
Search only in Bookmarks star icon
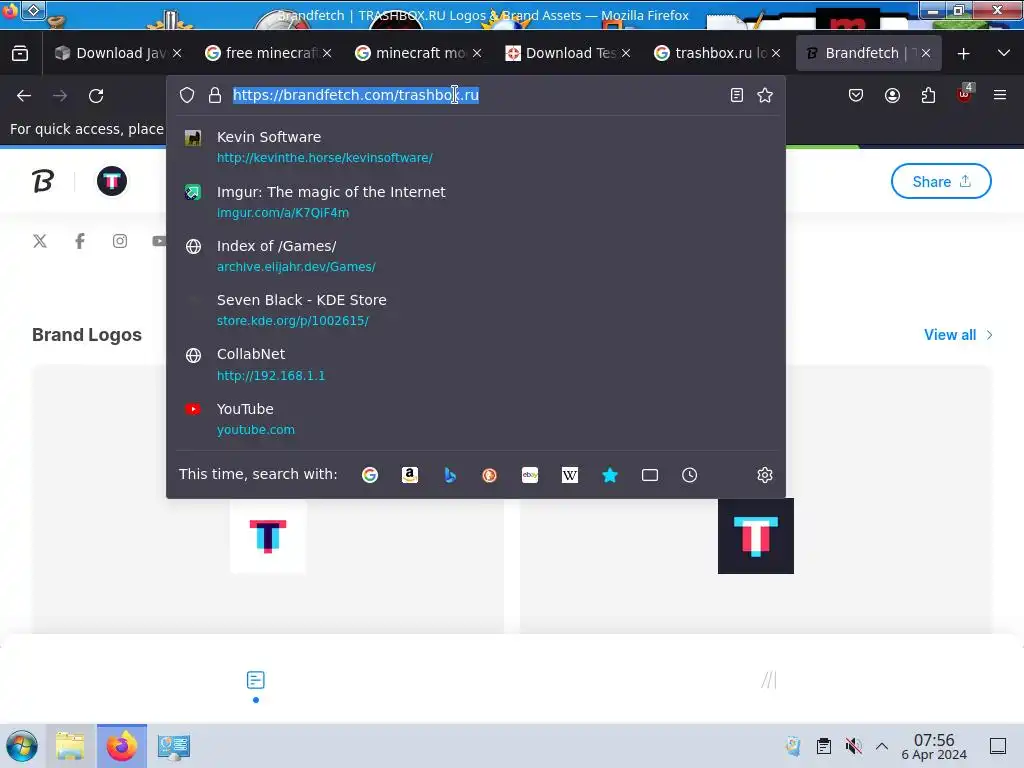pos(609,475)
